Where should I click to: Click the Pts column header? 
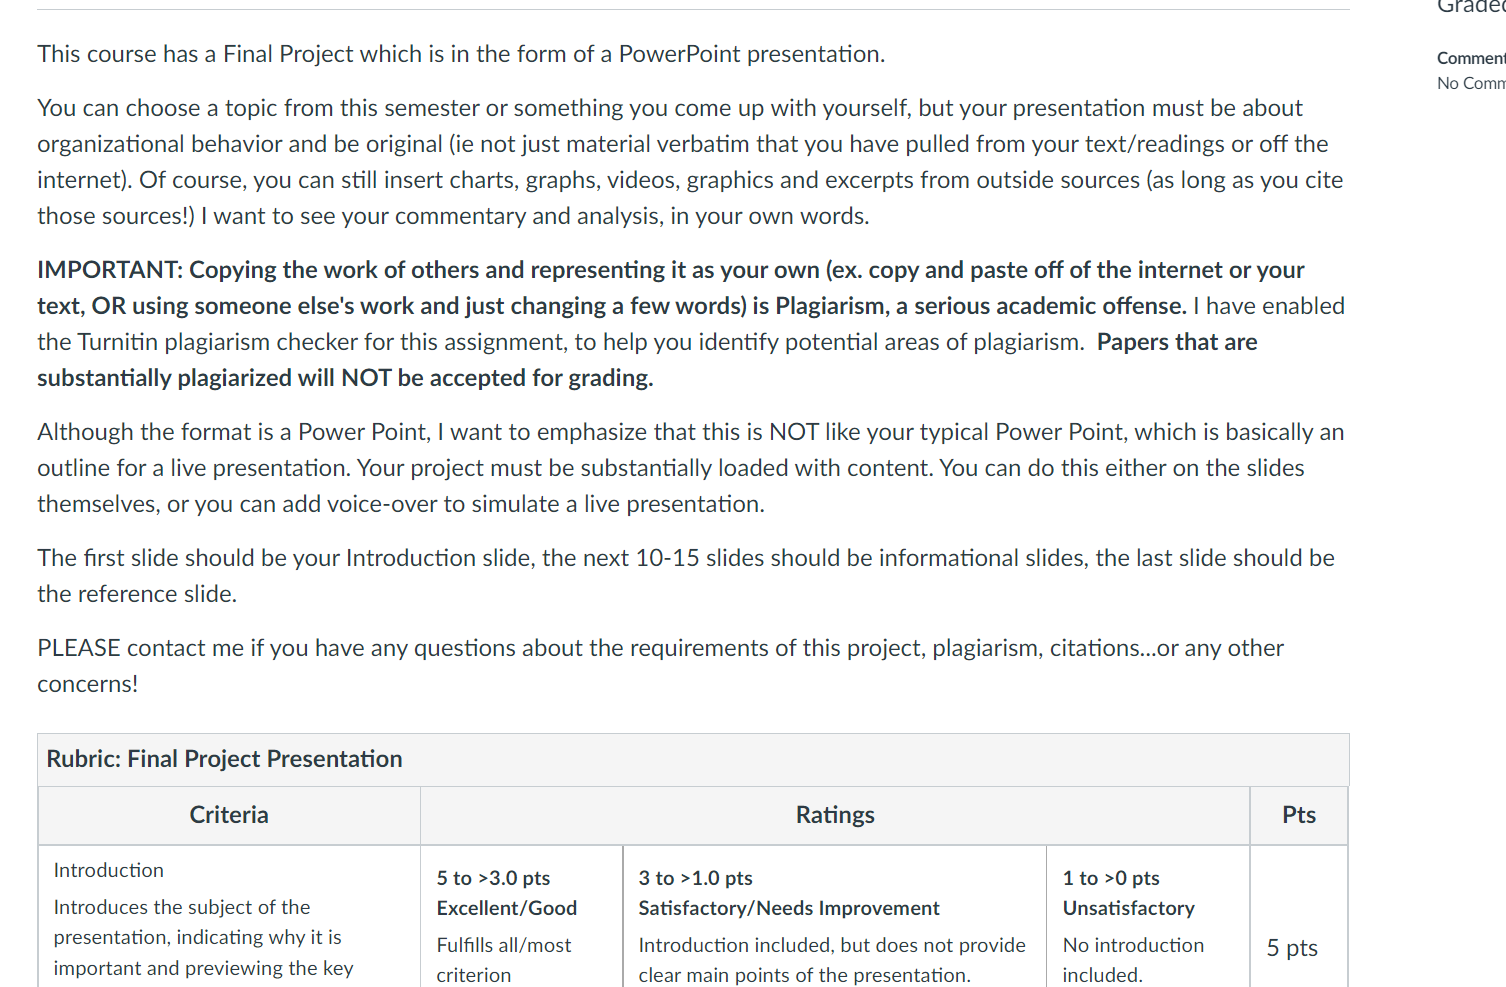[x=1299, y=815]
